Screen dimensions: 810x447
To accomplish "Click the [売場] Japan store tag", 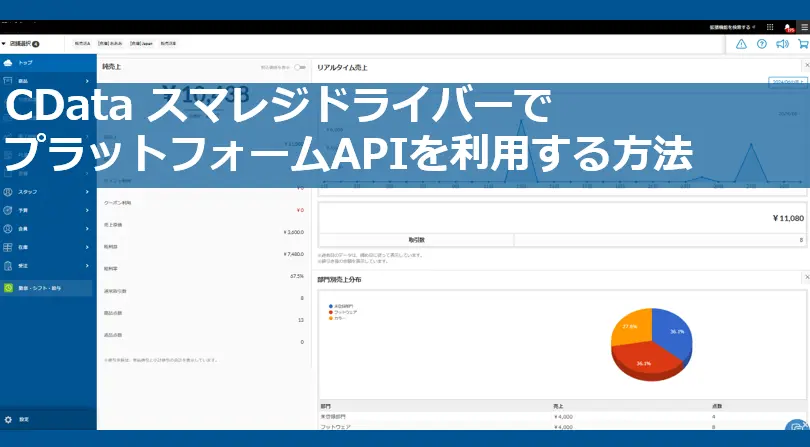I will pos(142,44).
